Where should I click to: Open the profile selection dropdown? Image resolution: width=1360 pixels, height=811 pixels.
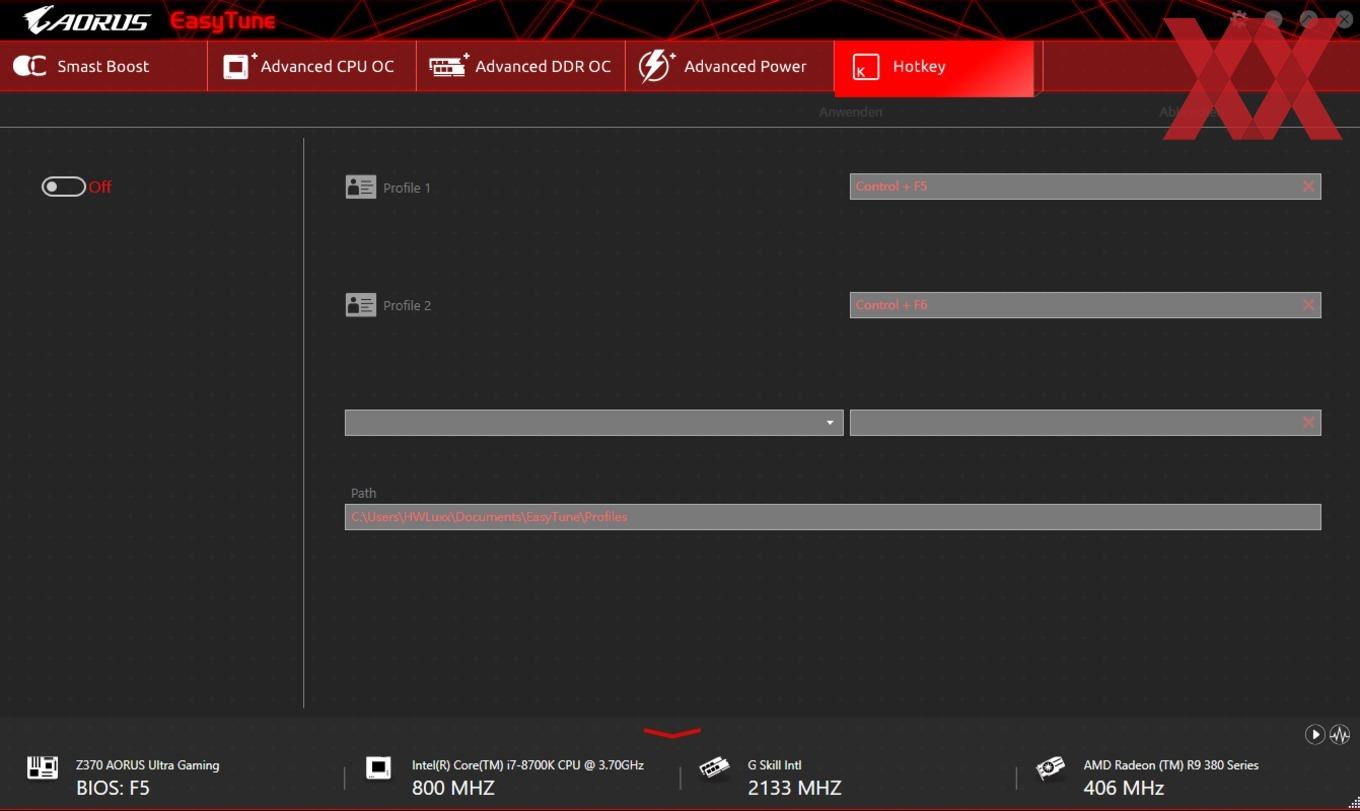(x=594, y=423)
